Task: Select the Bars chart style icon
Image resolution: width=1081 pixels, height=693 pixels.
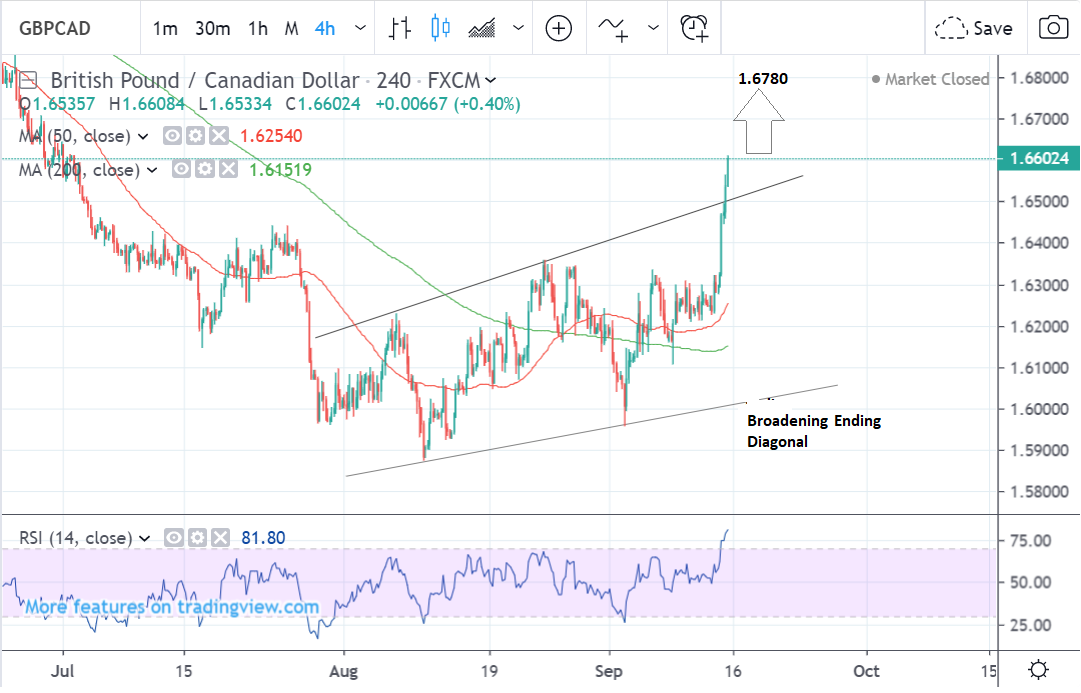Action: click(x=400, y=28)
